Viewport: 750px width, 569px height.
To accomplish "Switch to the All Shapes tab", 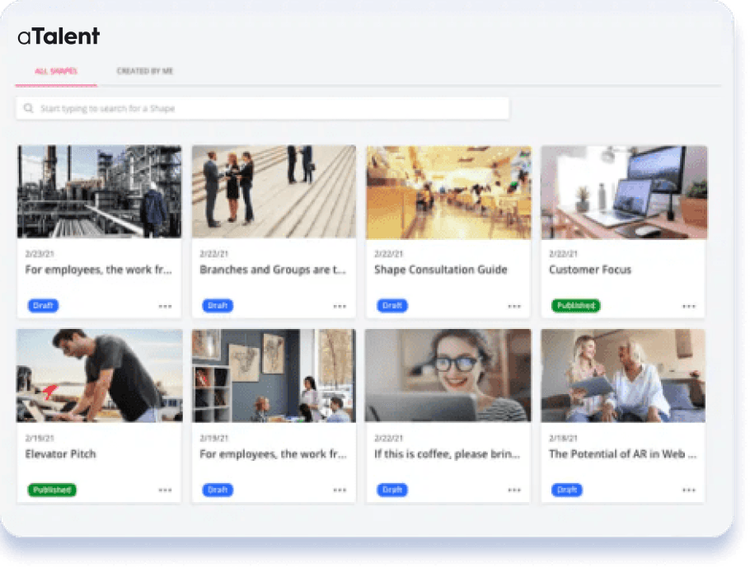I will click(56, 72).
